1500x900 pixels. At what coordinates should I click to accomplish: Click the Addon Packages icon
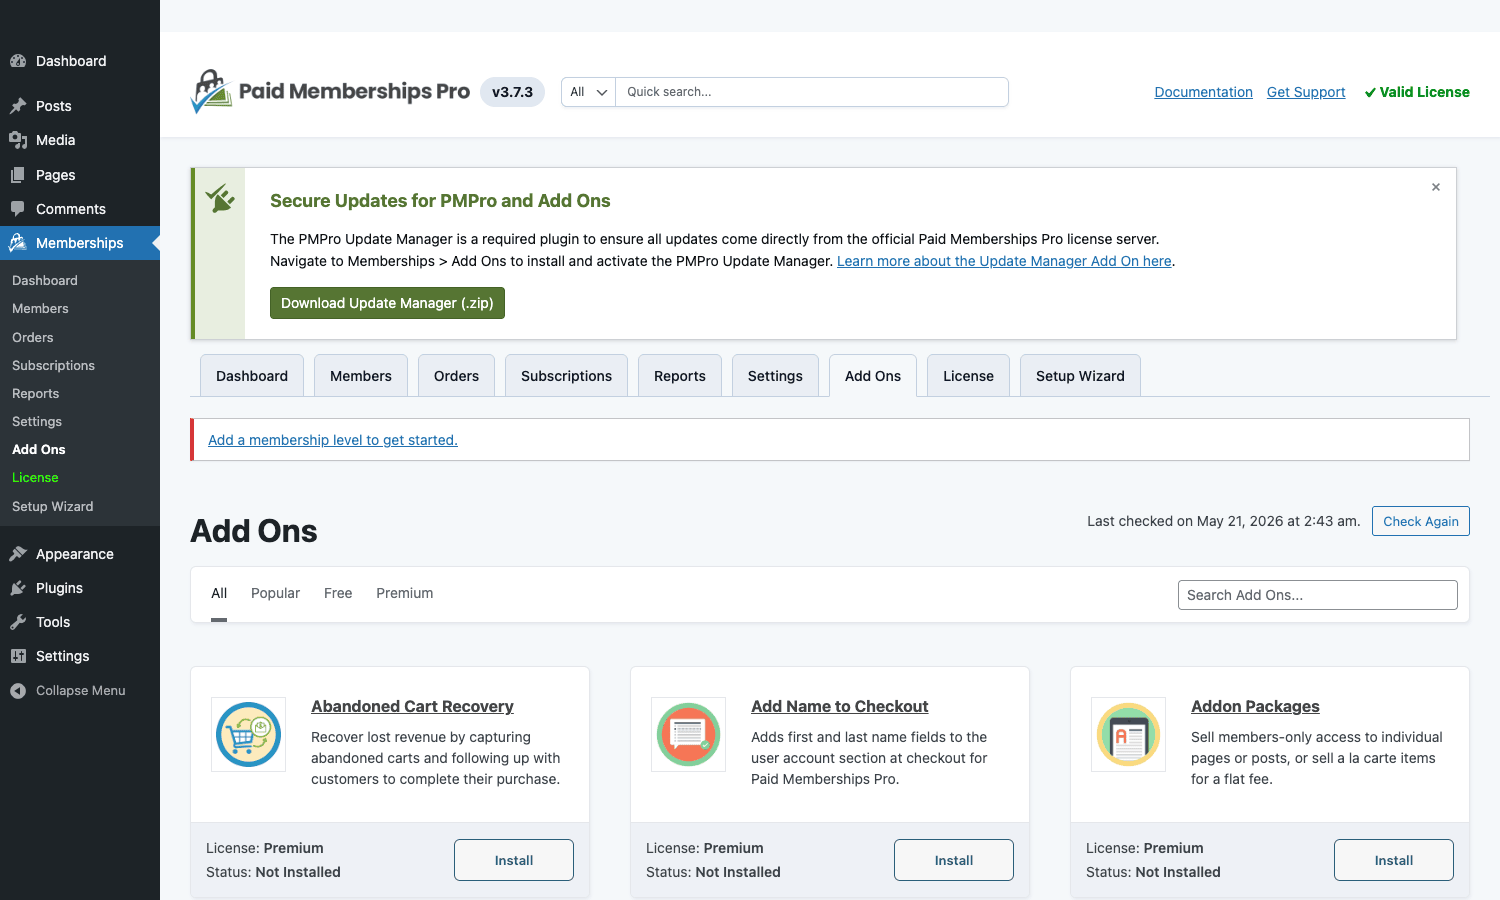point(1128,734)
